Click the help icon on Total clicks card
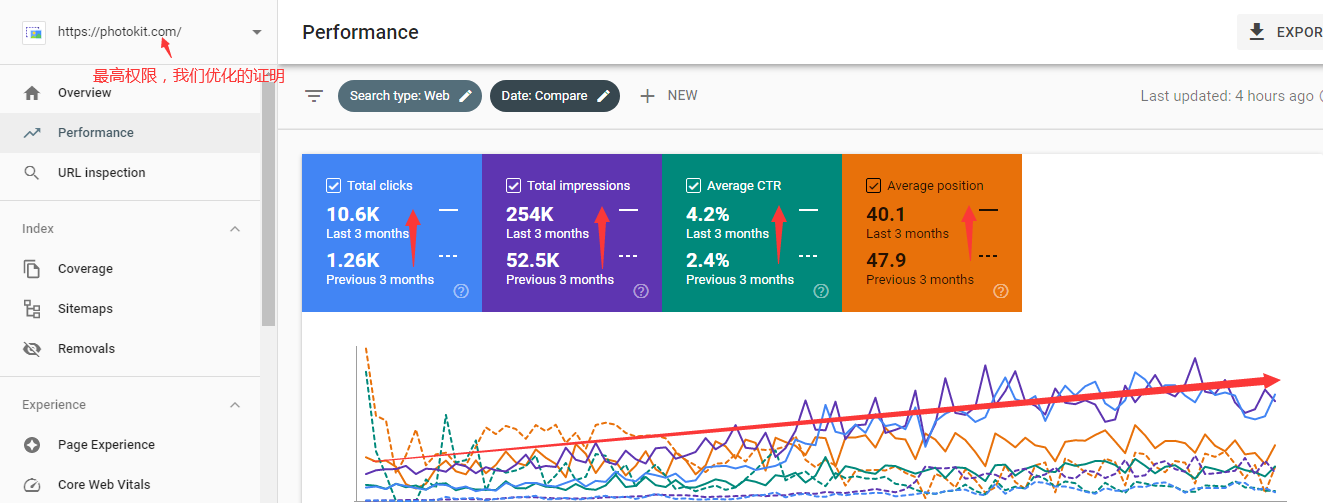Viewport: 1323px width, 503px height. (461, 291)
